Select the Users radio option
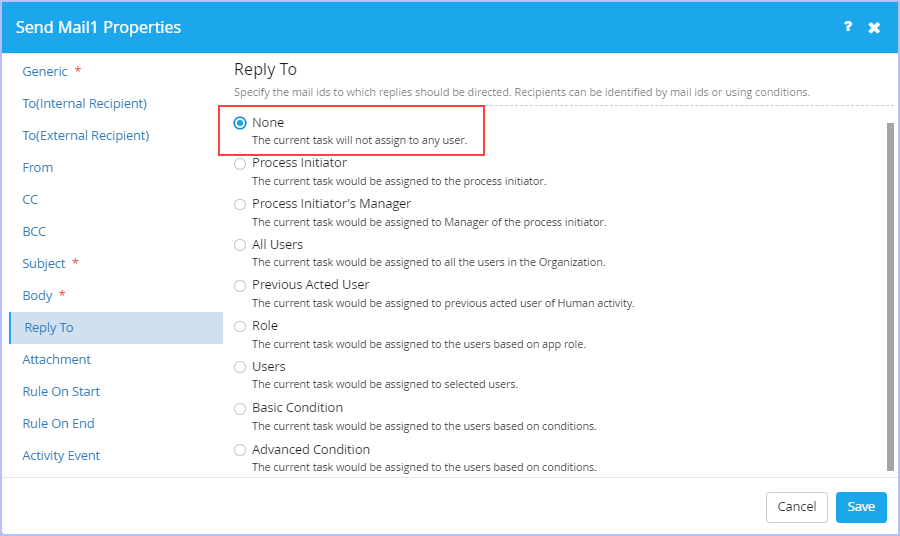The image size is (900, 536). 240,367
